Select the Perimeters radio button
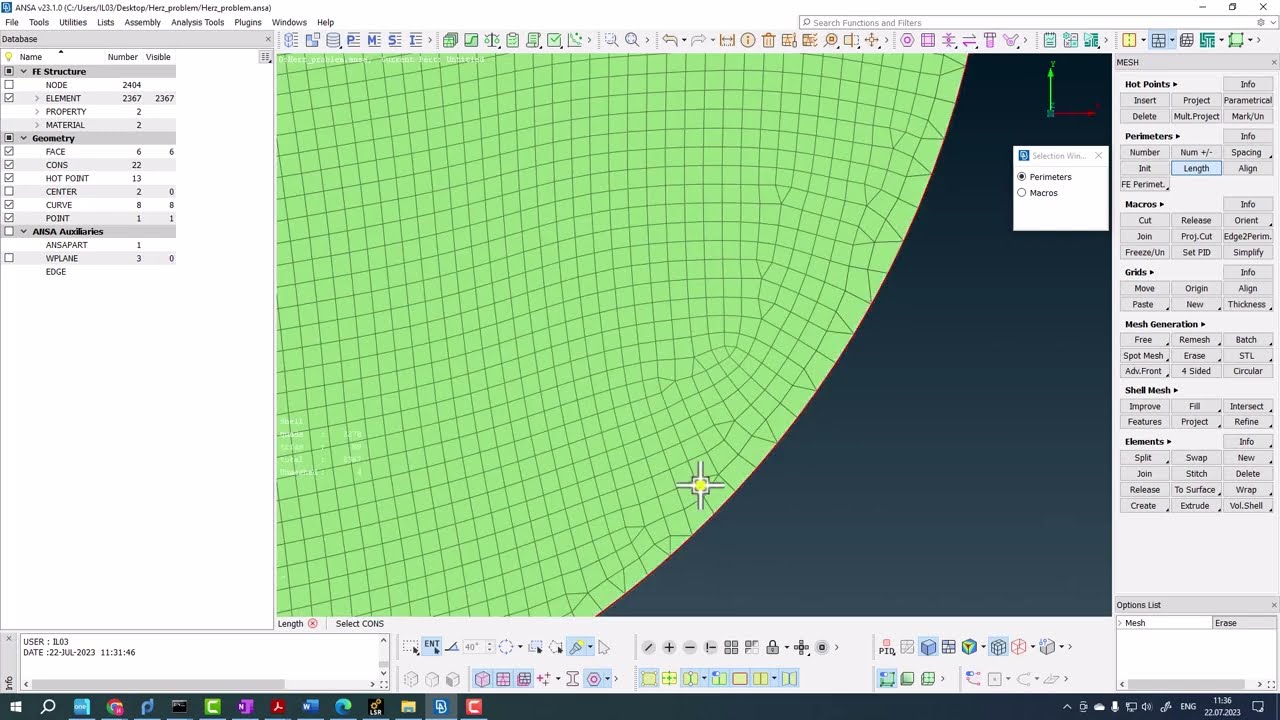Screen dimensions: 1280x720 pyautogui.click(x=1022, y=177)
